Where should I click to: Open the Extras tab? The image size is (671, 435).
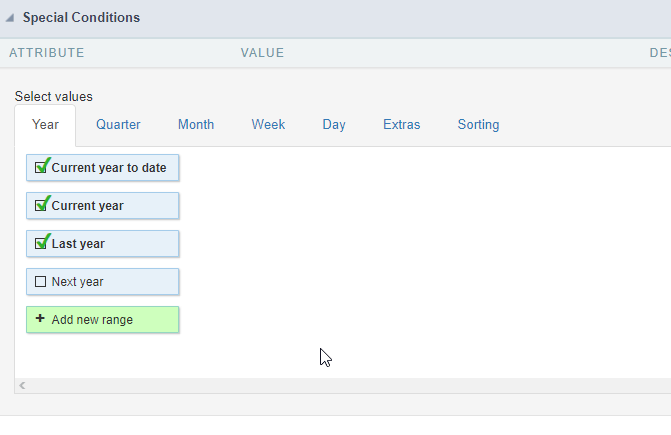click(401, 125)
